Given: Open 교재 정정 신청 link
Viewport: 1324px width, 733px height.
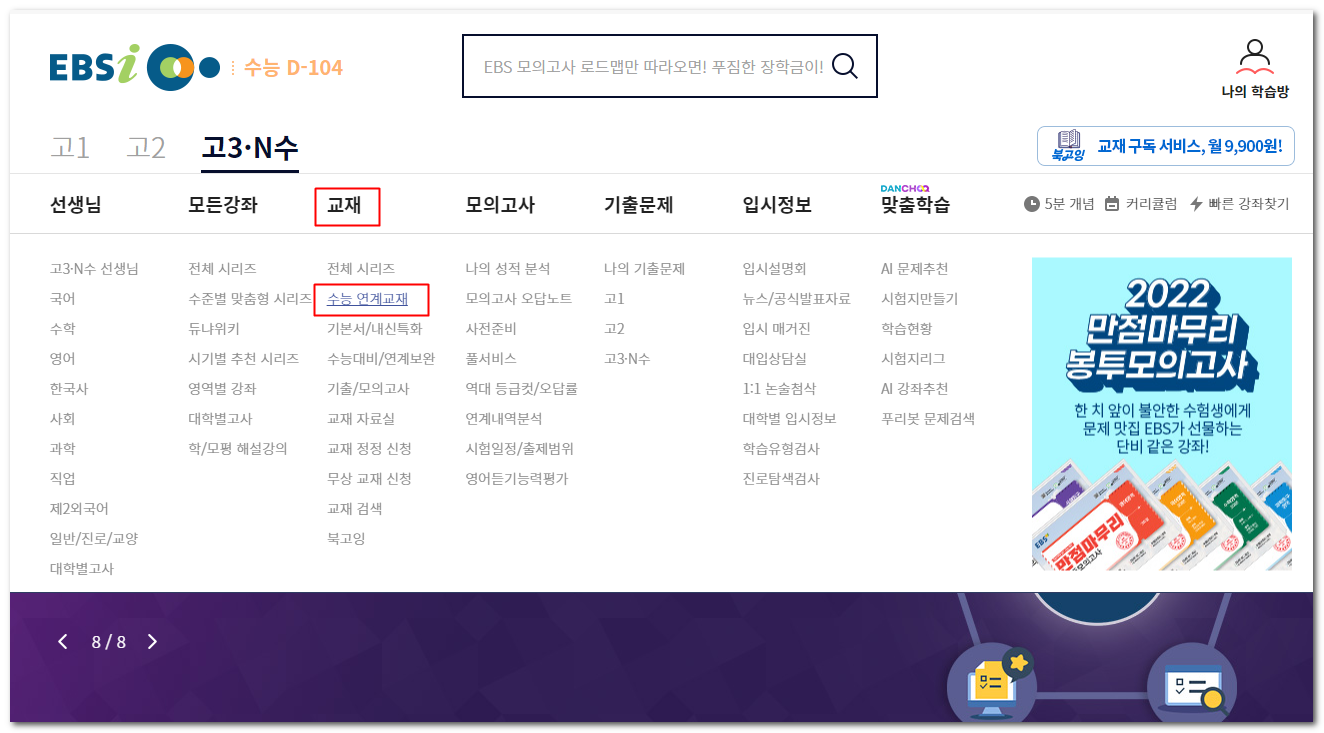Looking at the screenshot, I should (x=369, y=449).
